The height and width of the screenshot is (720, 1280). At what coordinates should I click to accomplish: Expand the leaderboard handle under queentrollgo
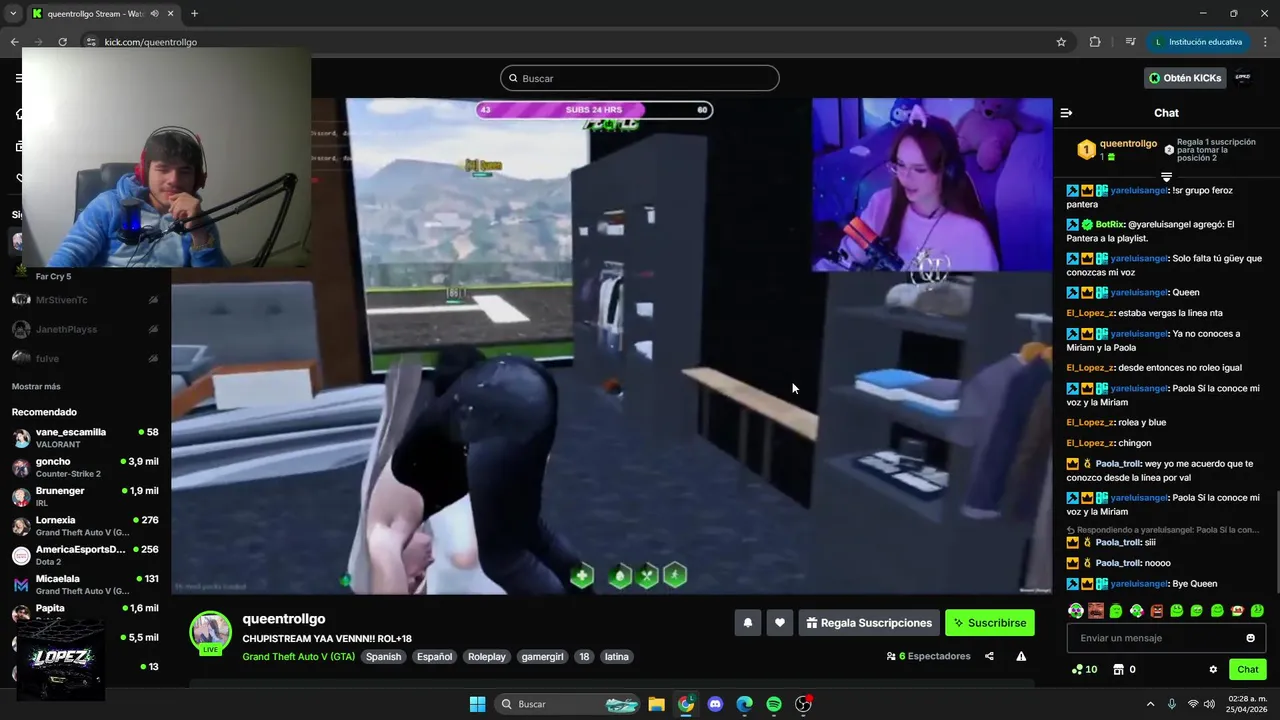[x=1166, y=177]
